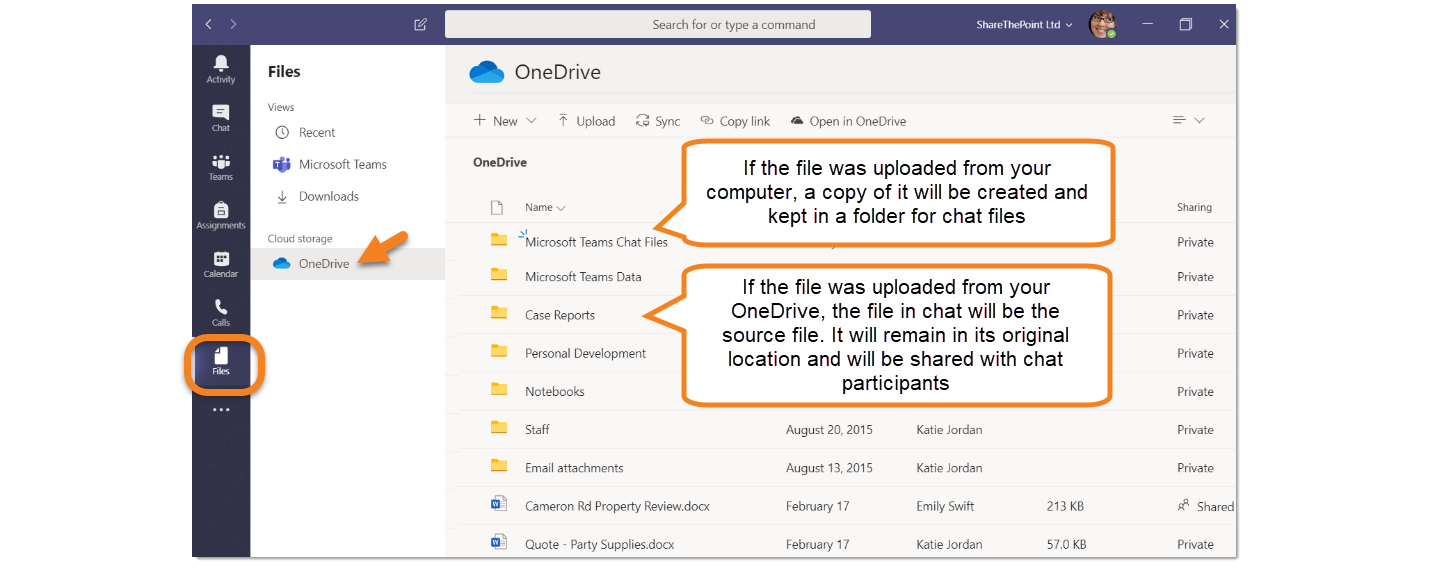
Task: Click Shared status of Cameron Rd file
Action: click(x=1206, y=506)
